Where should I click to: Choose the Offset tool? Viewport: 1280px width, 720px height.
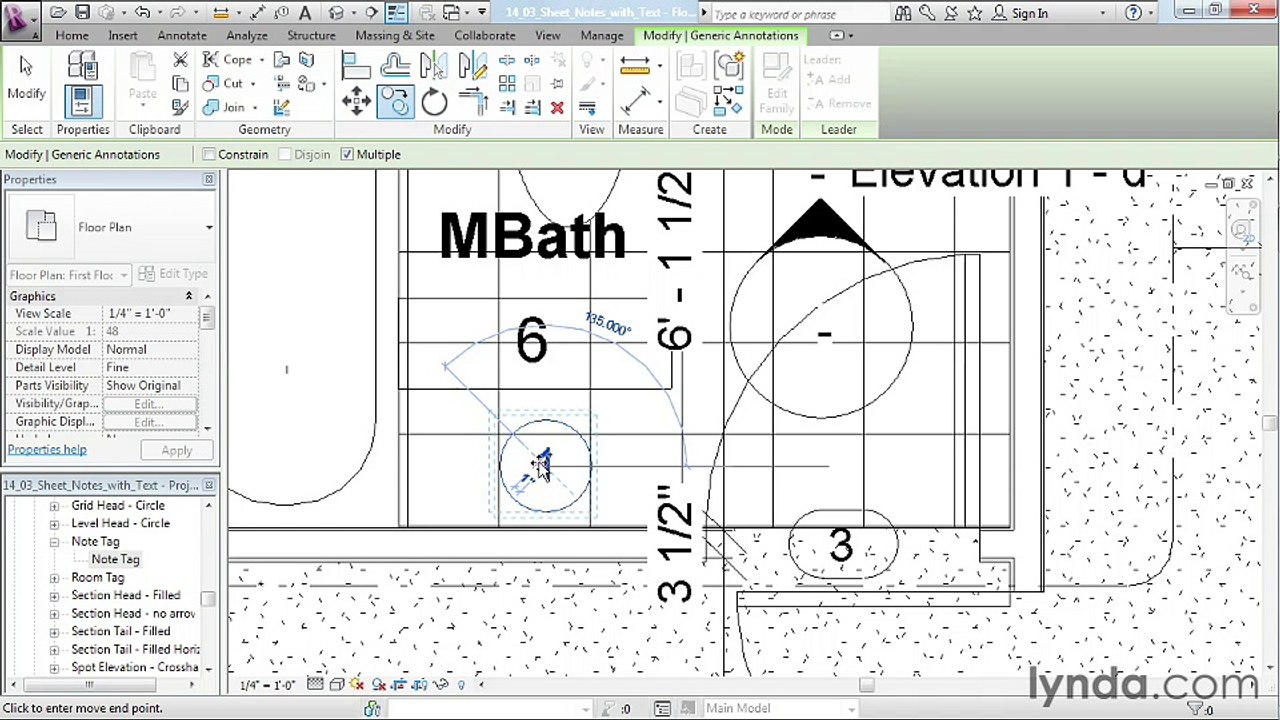tap(396, 66)
